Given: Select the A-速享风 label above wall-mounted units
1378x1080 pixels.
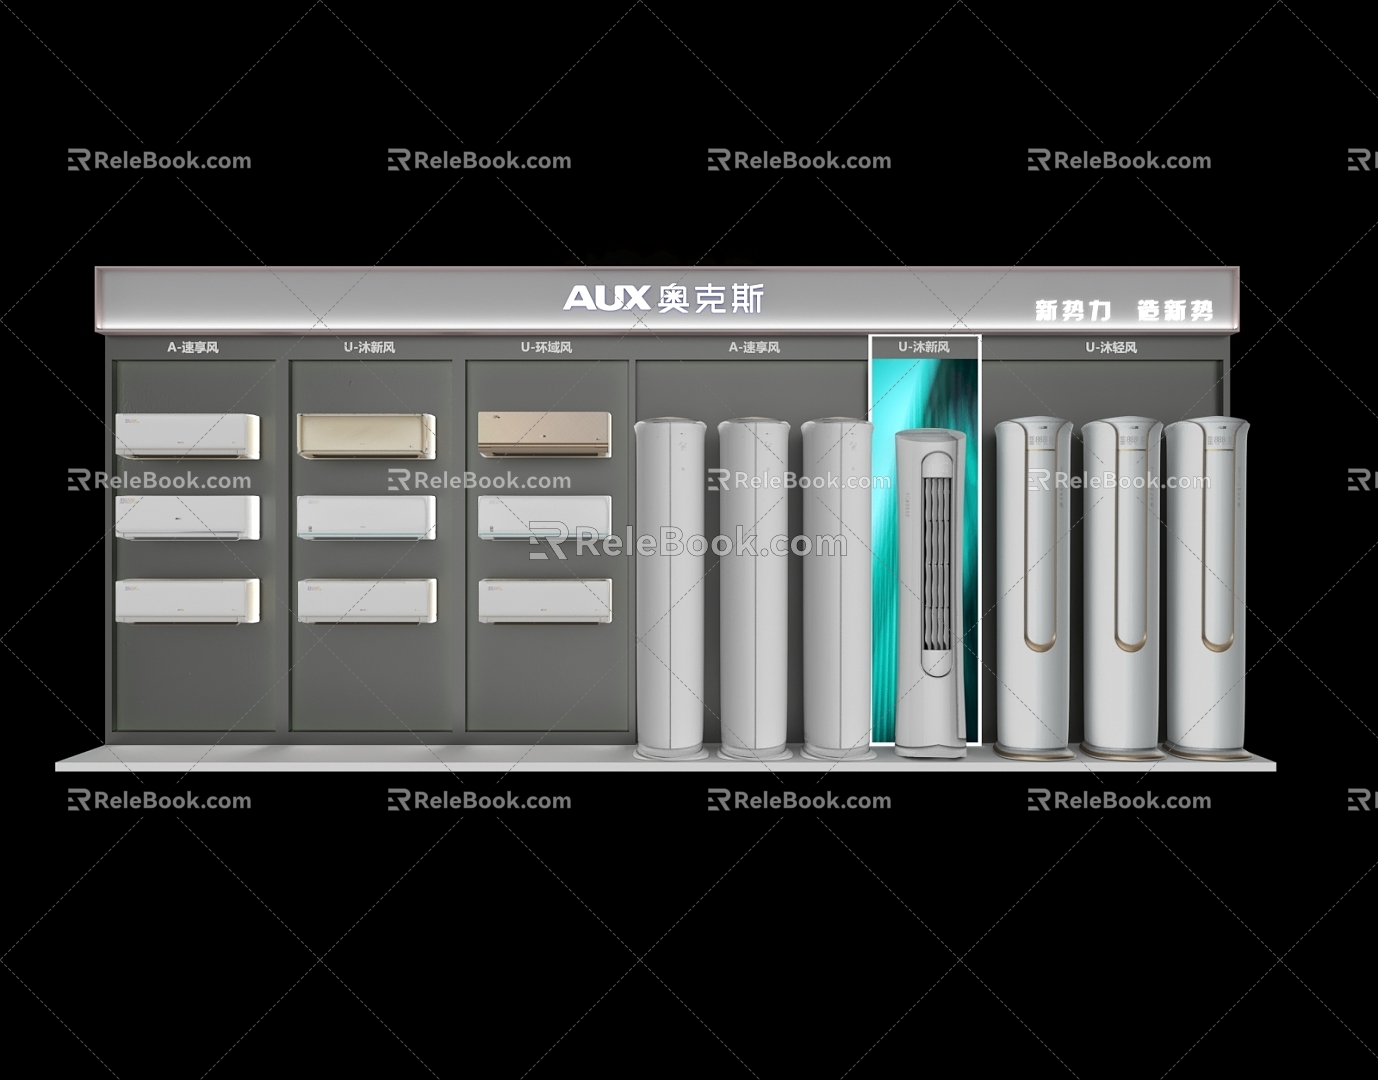Looking at the screenshot, I should tap(193, 348).
